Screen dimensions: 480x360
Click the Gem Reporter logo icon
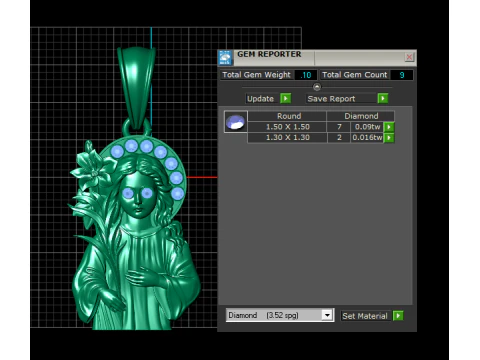pyautogui.click(x=225, y=58)
